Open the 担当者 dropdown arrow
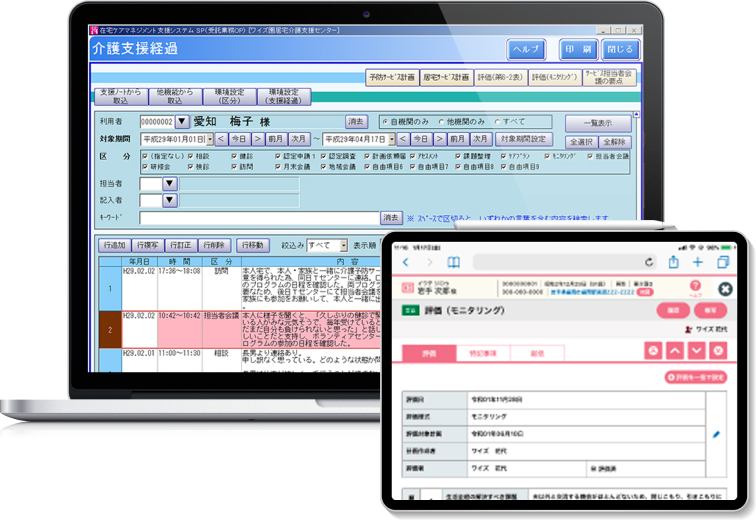The height and width of the screenshot is (520, 756). [x=170, y=184]
